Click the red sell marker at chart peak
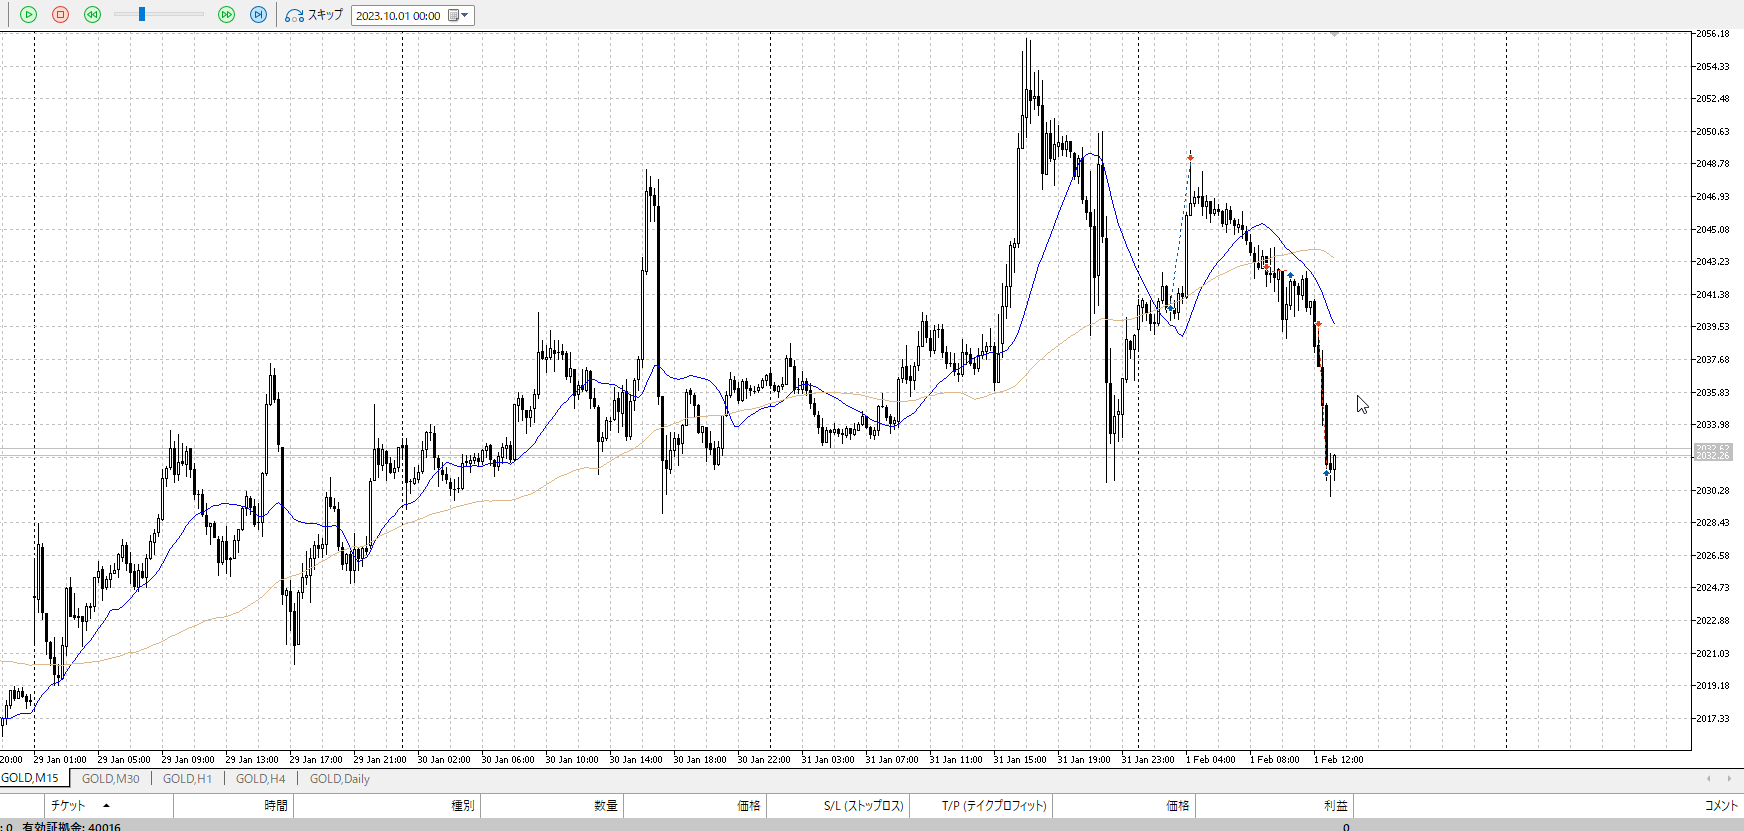The image size is (1744, 831). click(x=1190, y=157)
